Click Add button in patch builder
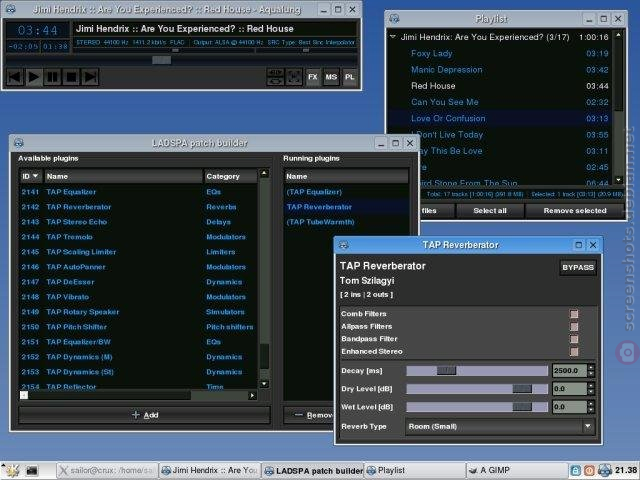The height and width of the screenshot is (480, 640). point(144,415)
